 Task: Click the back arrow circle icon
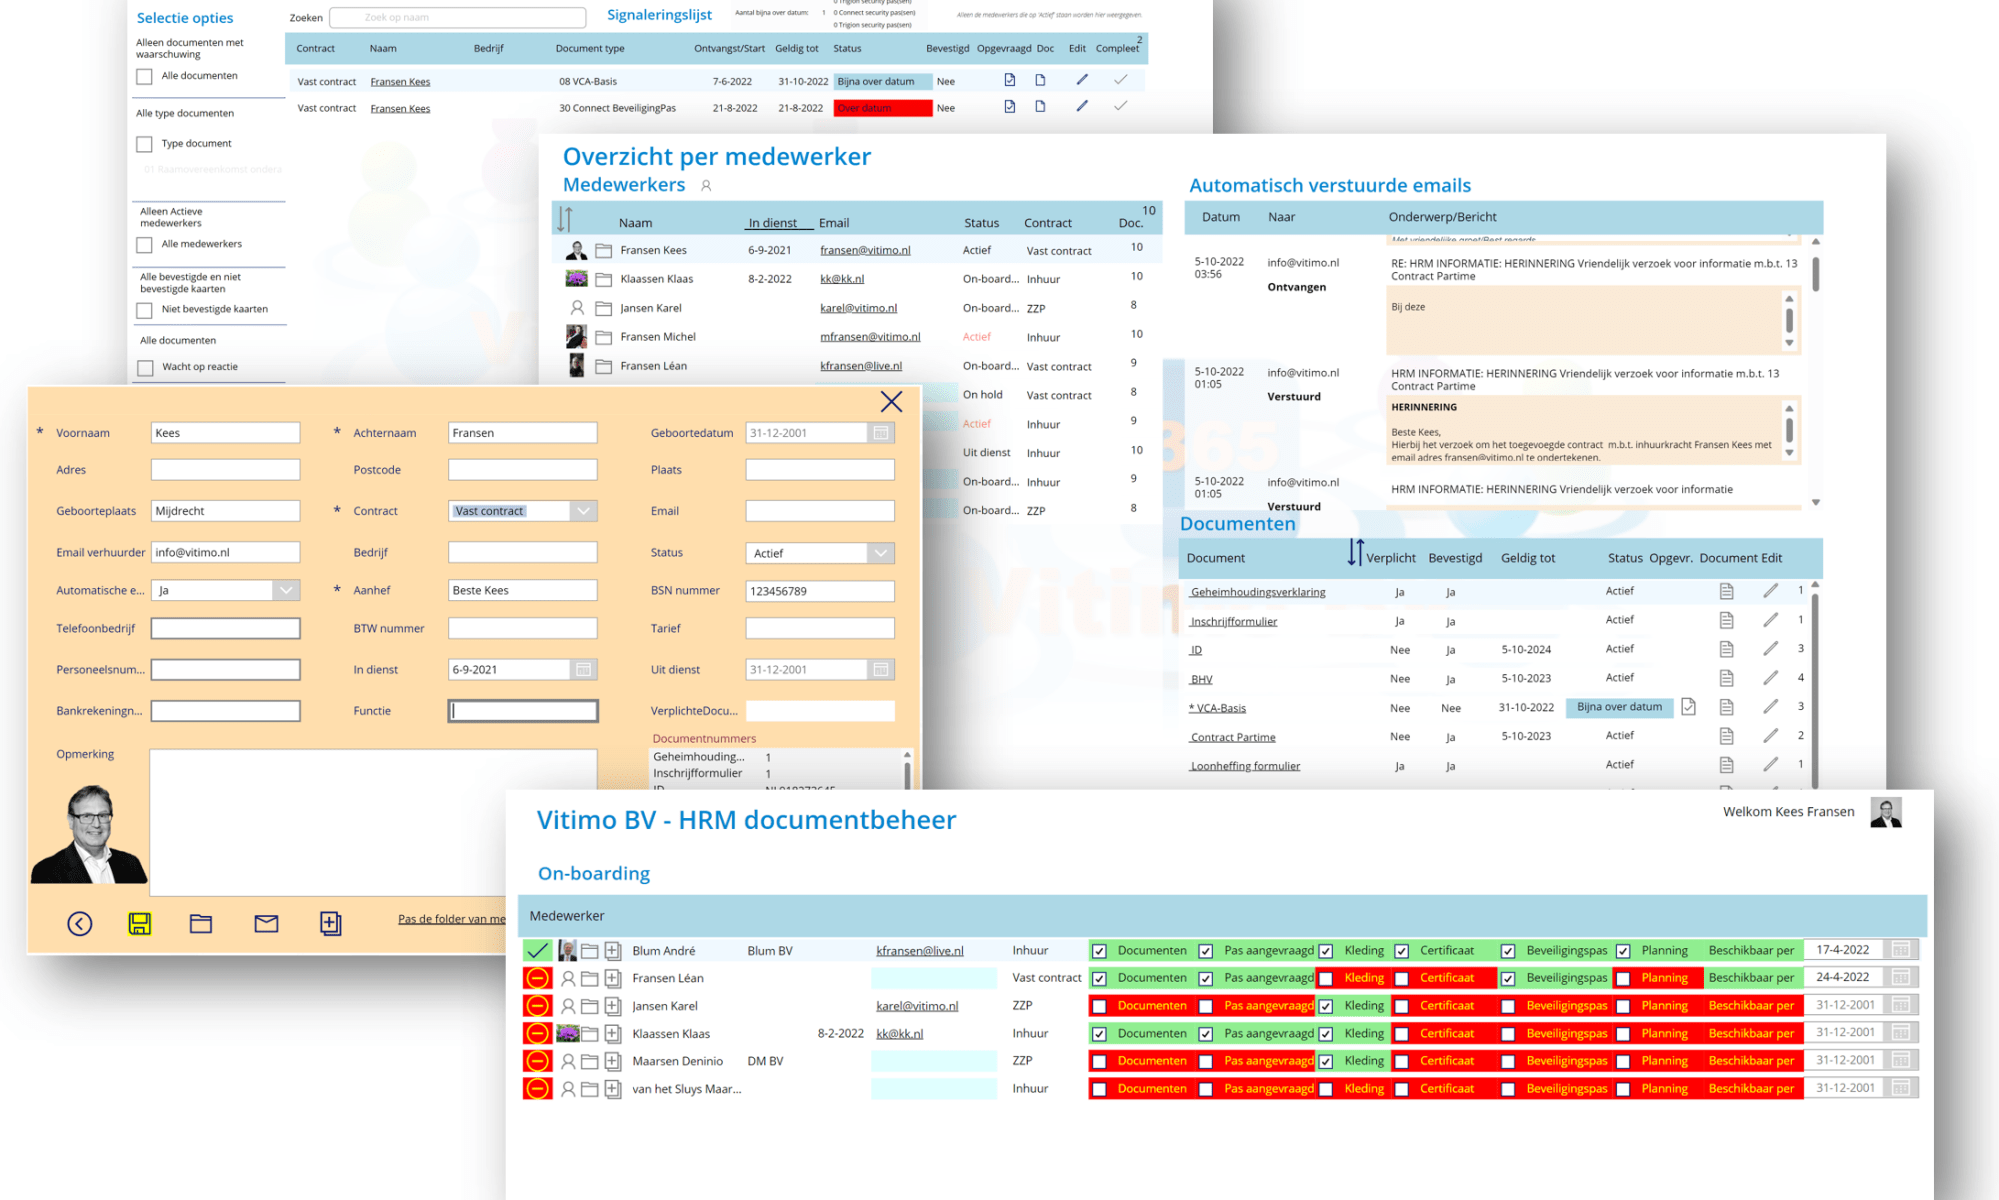point(80,923)
